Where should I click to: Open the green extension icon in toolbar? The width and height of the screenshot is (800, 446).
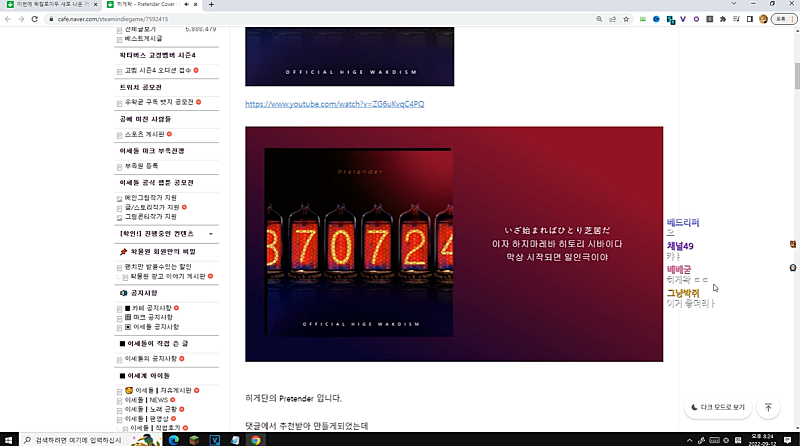(x=643, y=19)
